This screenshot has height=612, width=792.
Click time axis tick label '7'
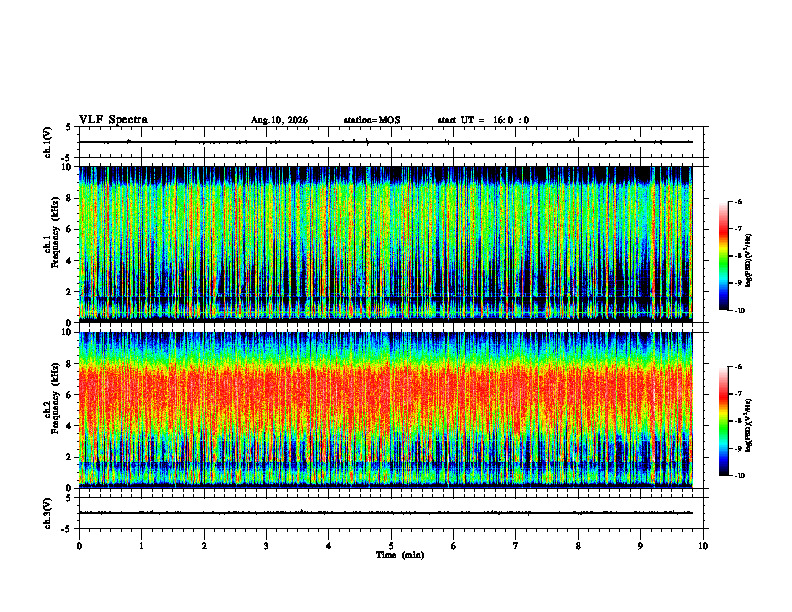pos(516,546)
